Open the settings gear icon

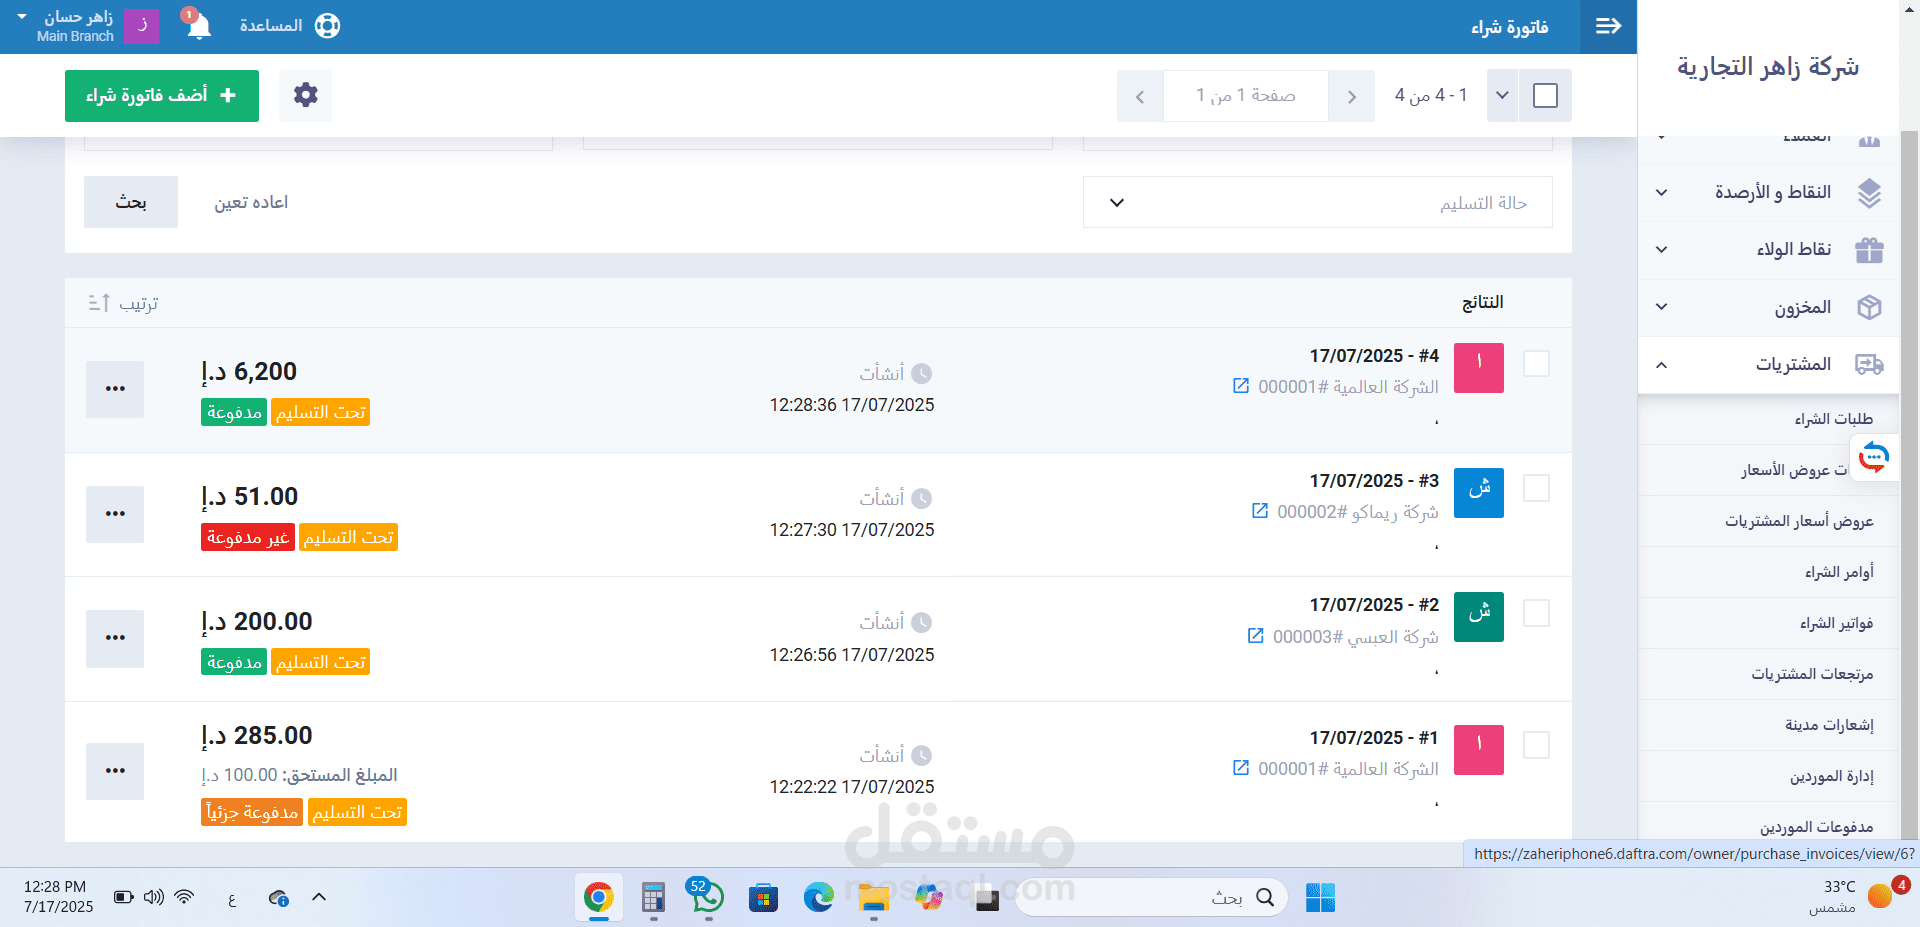305,95
